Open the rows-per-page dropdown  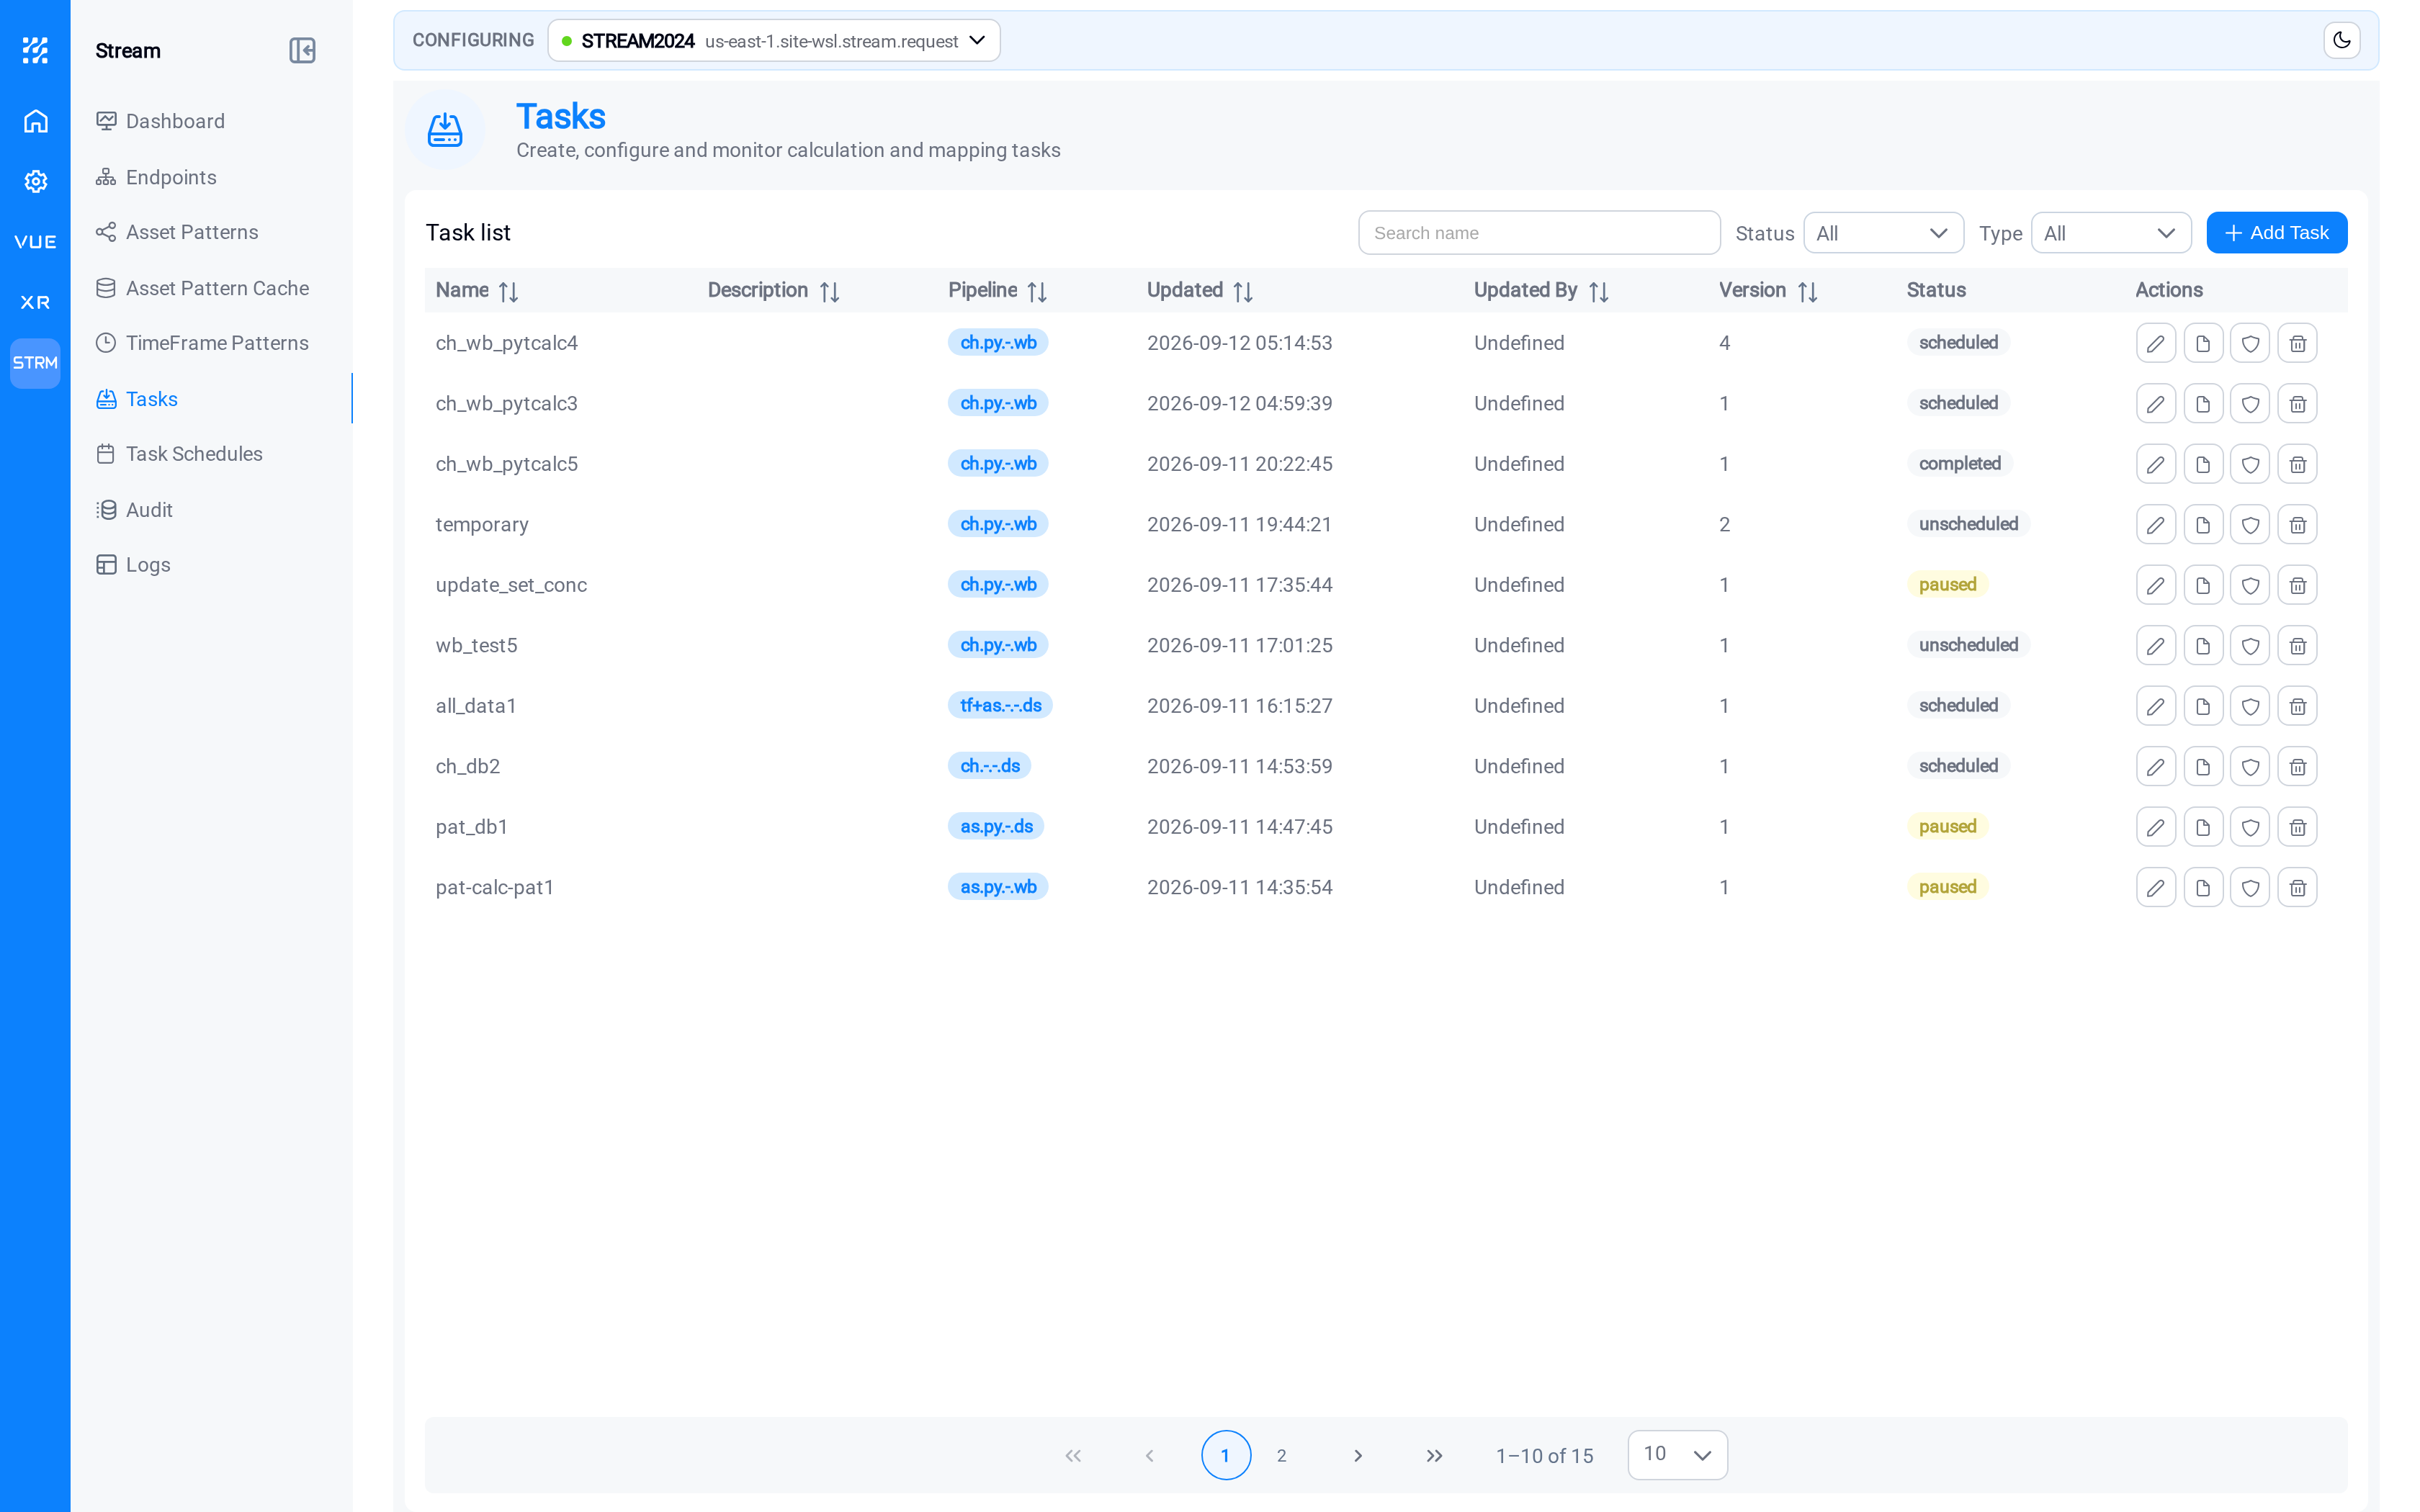1677,1455
